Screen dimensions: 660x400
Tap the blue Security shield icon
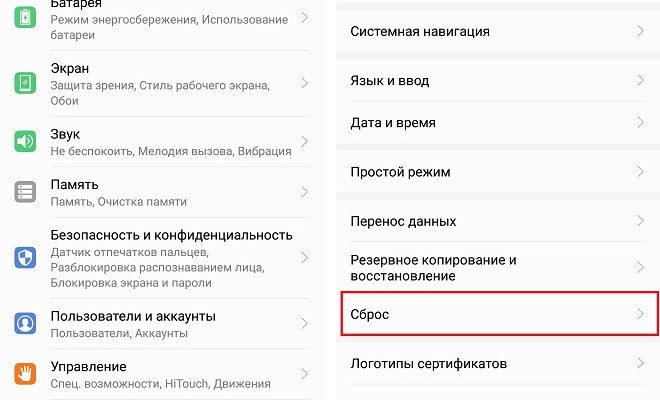click(x=25, y=258)
